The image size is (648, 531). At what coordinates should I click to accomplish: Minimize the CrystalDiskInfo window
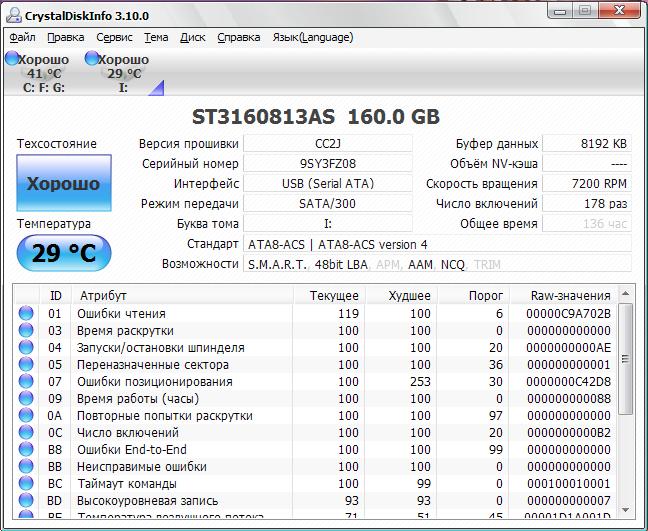pyautogui.click(x=560, y=10)
